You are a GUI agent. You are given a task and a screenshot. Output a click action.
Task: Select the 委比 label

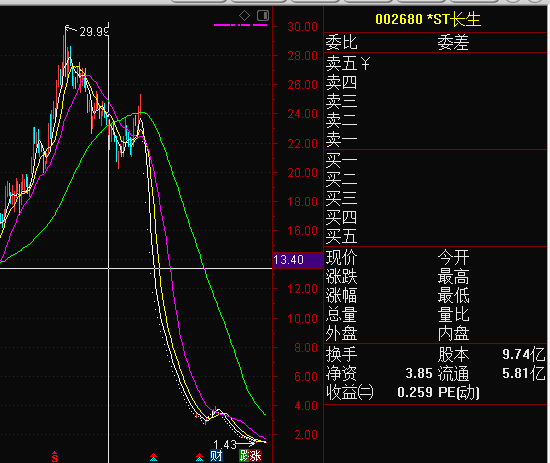341,43
